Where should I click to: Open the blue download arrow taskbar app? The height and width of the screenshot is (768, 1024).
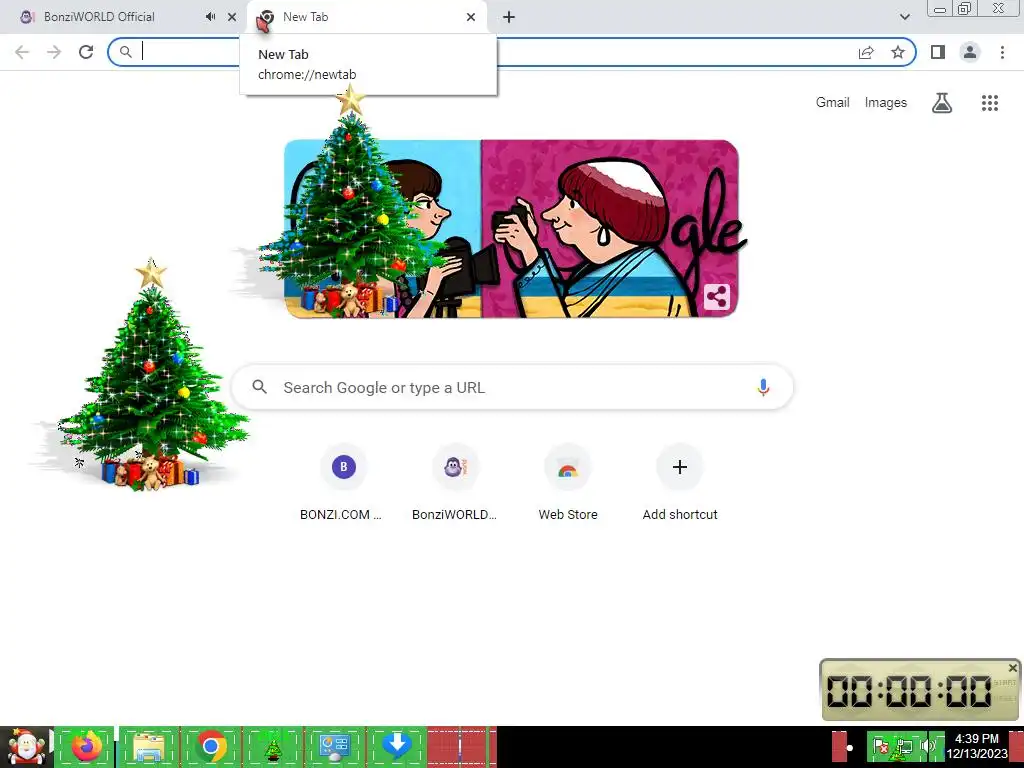click(x=396, y=746)
